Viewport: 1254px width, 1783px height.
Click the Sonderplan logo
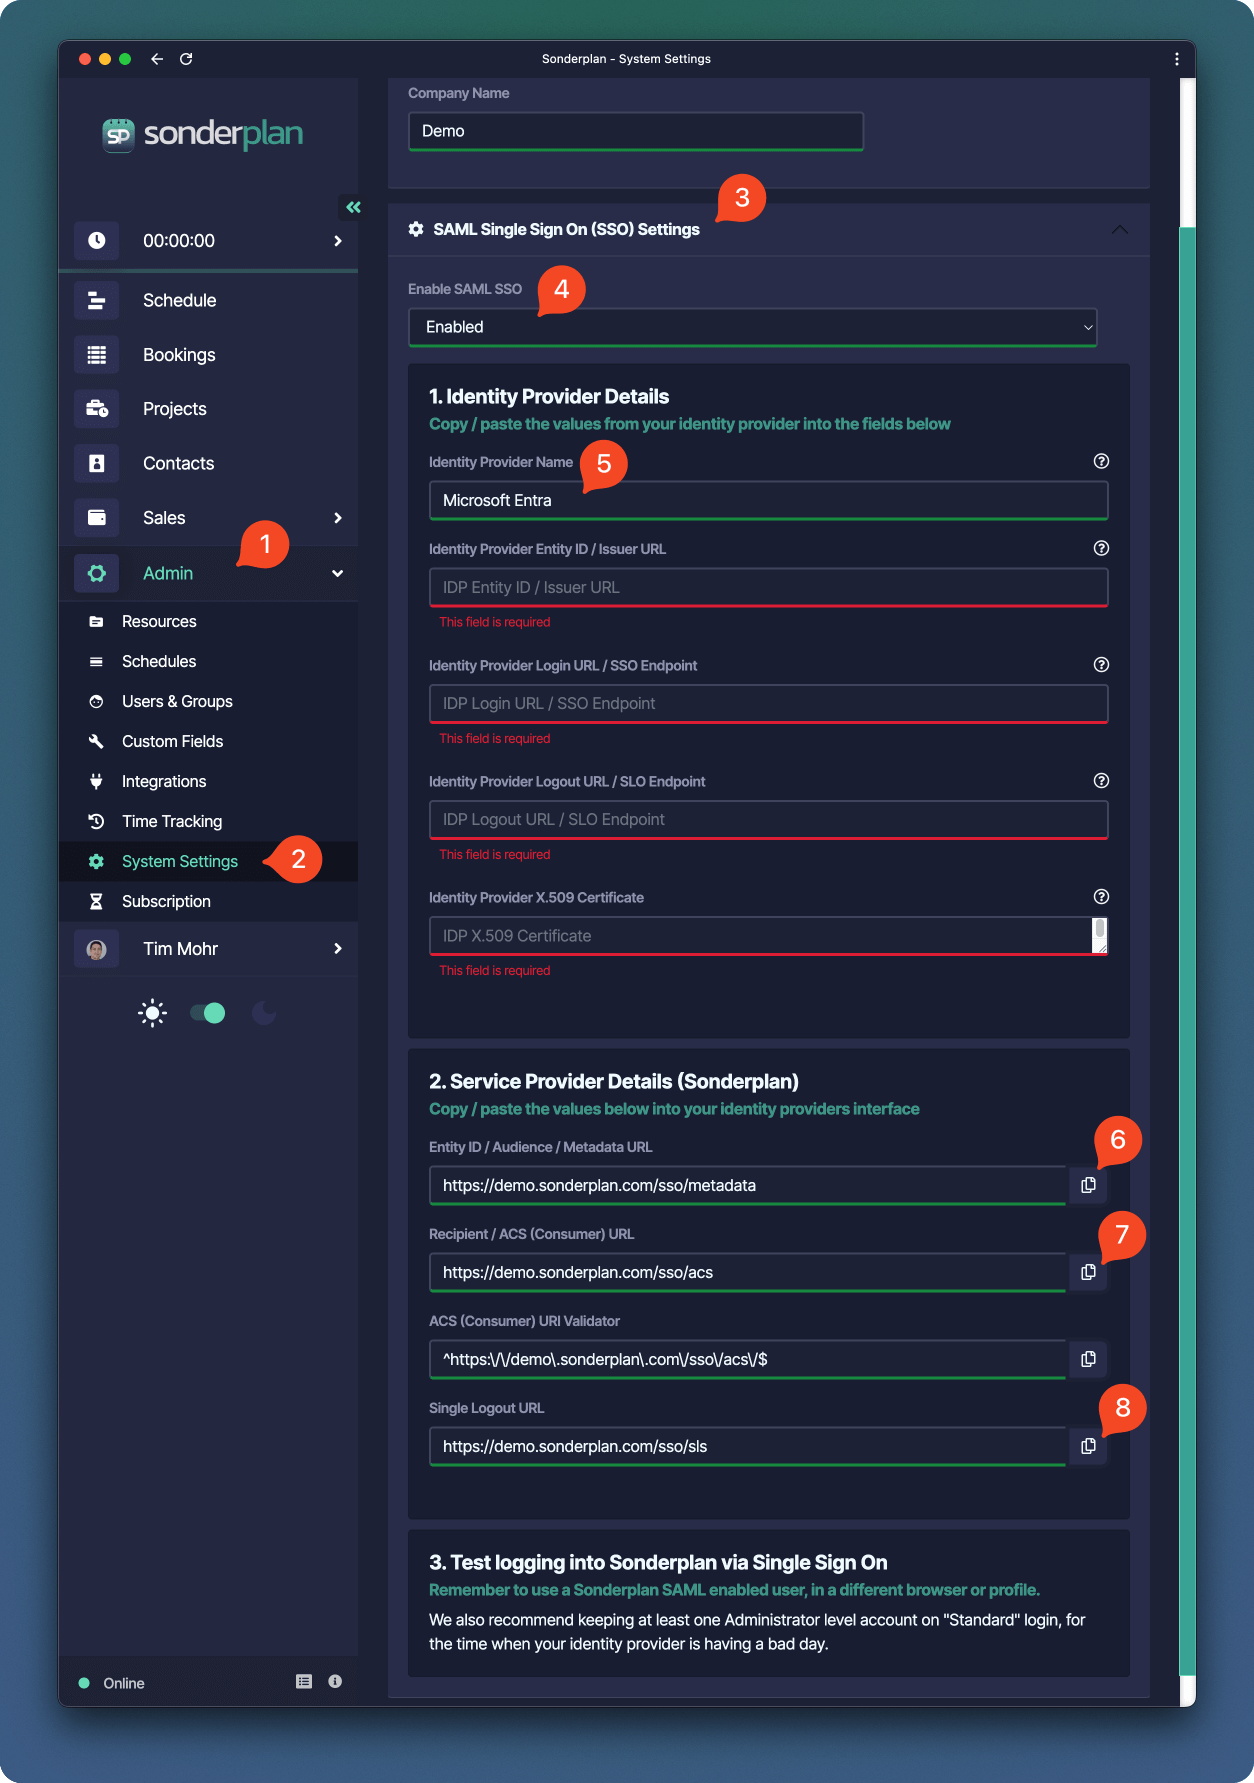point(203,134)
